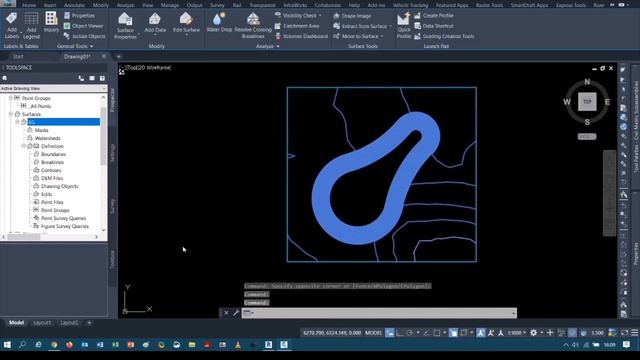The width and height of the screenshot is (640, 360).
Task: Select DEM Files tree item
Action: click(x=52, y=178)
